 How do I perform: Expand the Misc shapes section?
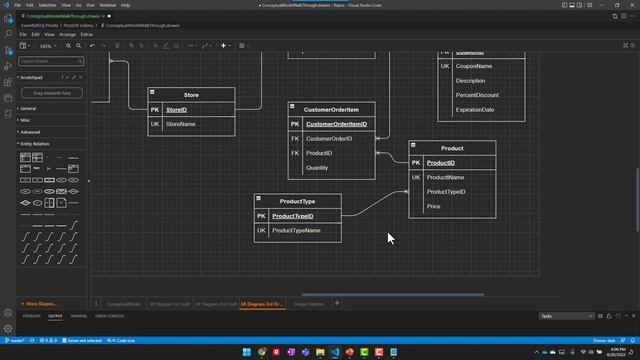24,120
